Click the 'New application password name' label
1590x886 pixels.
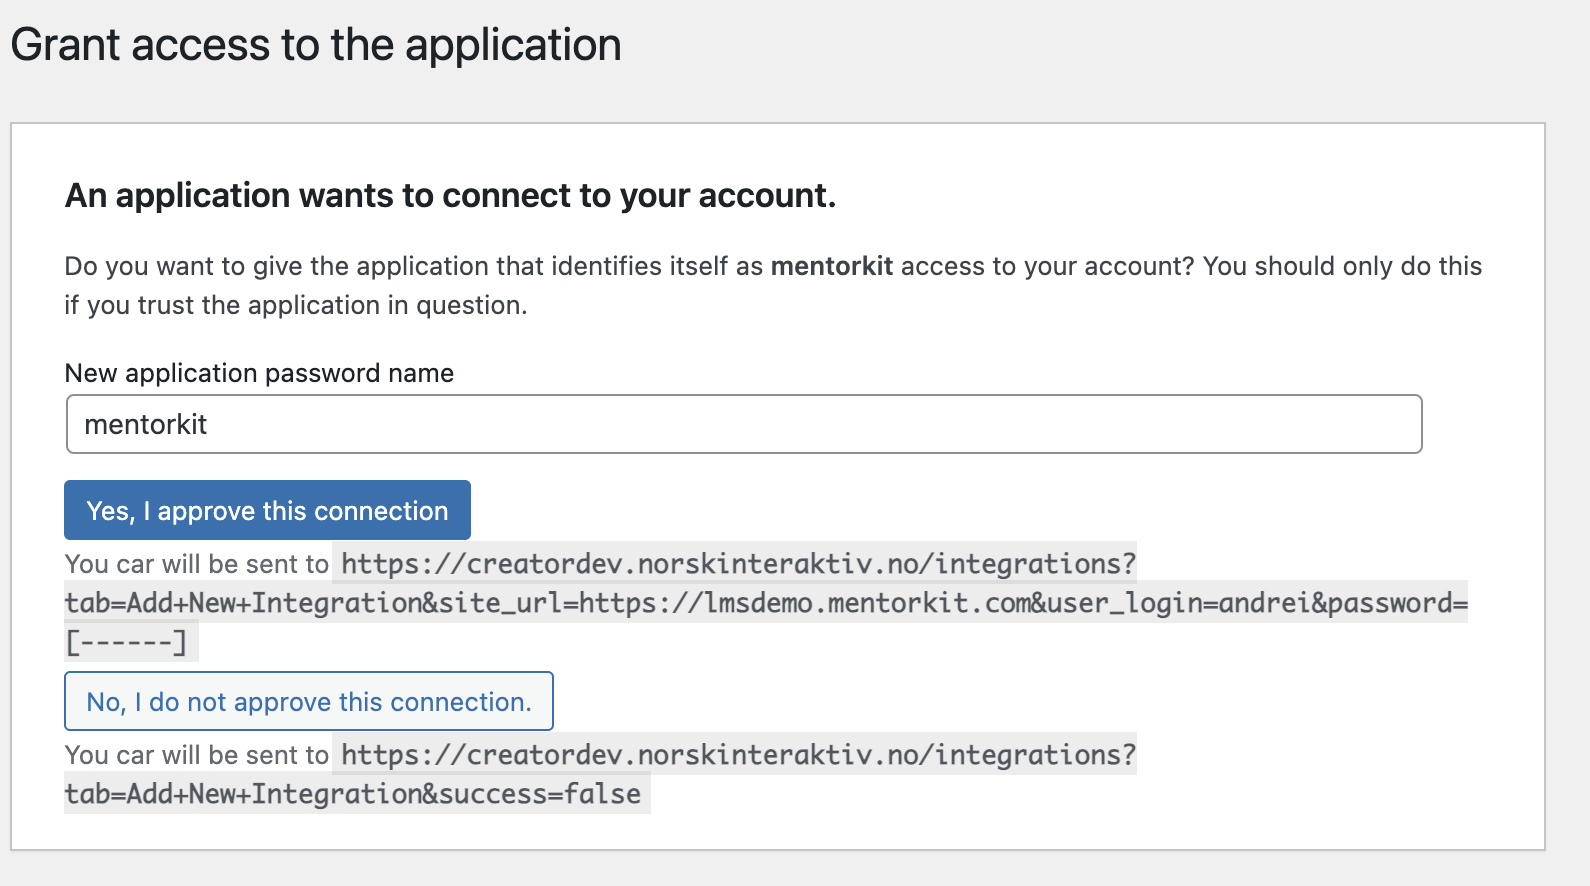pos(259,373)
